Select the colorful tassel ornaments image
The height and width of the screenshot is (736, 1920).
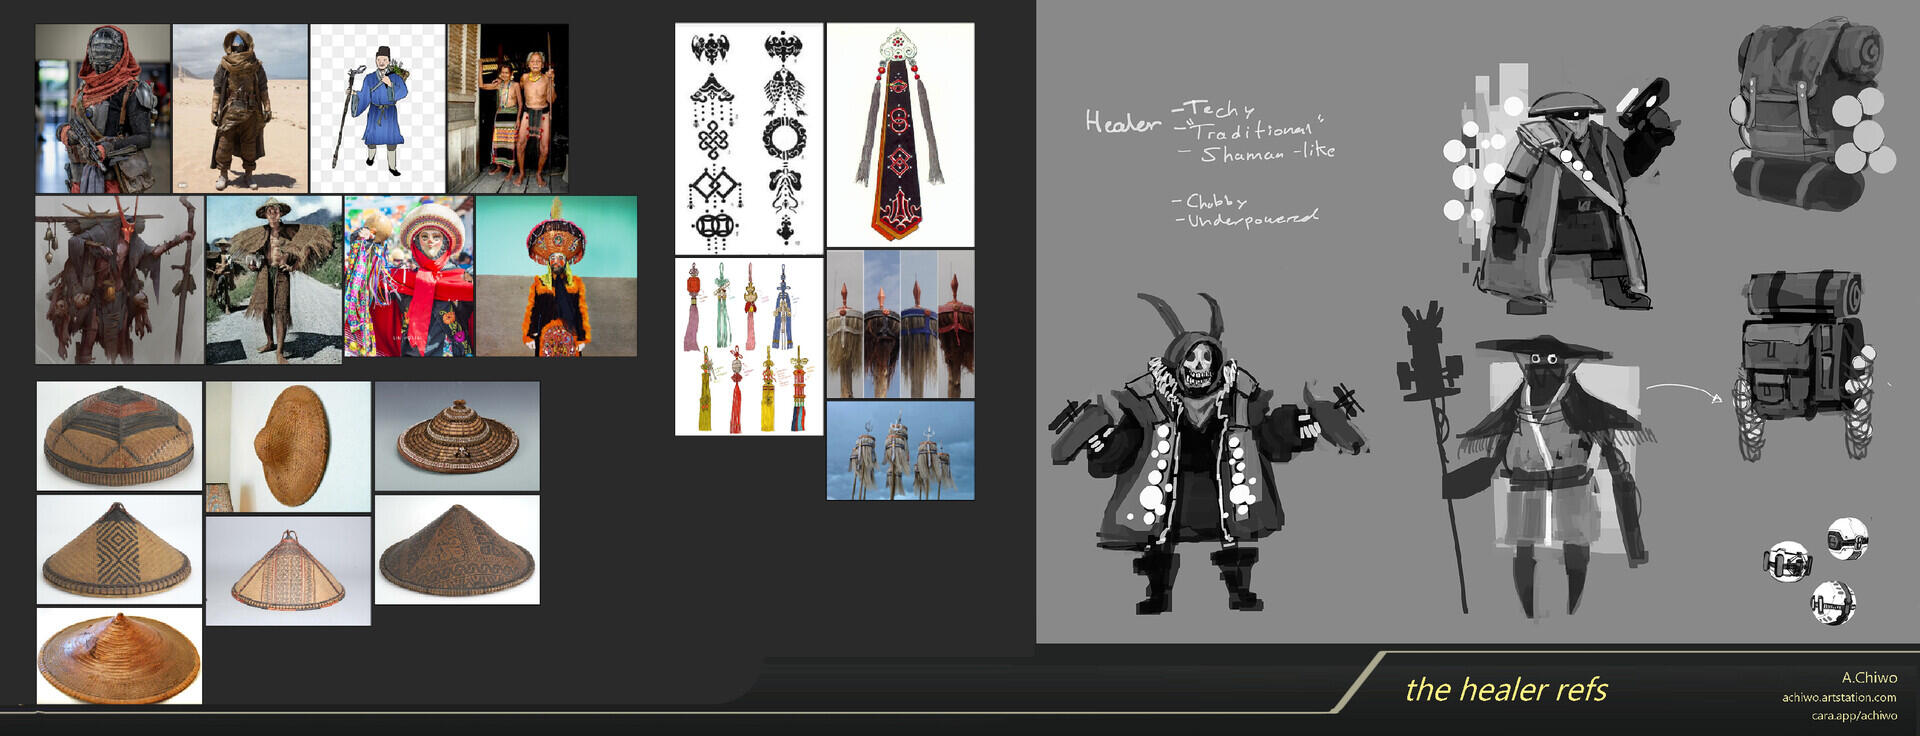(749, 347)
